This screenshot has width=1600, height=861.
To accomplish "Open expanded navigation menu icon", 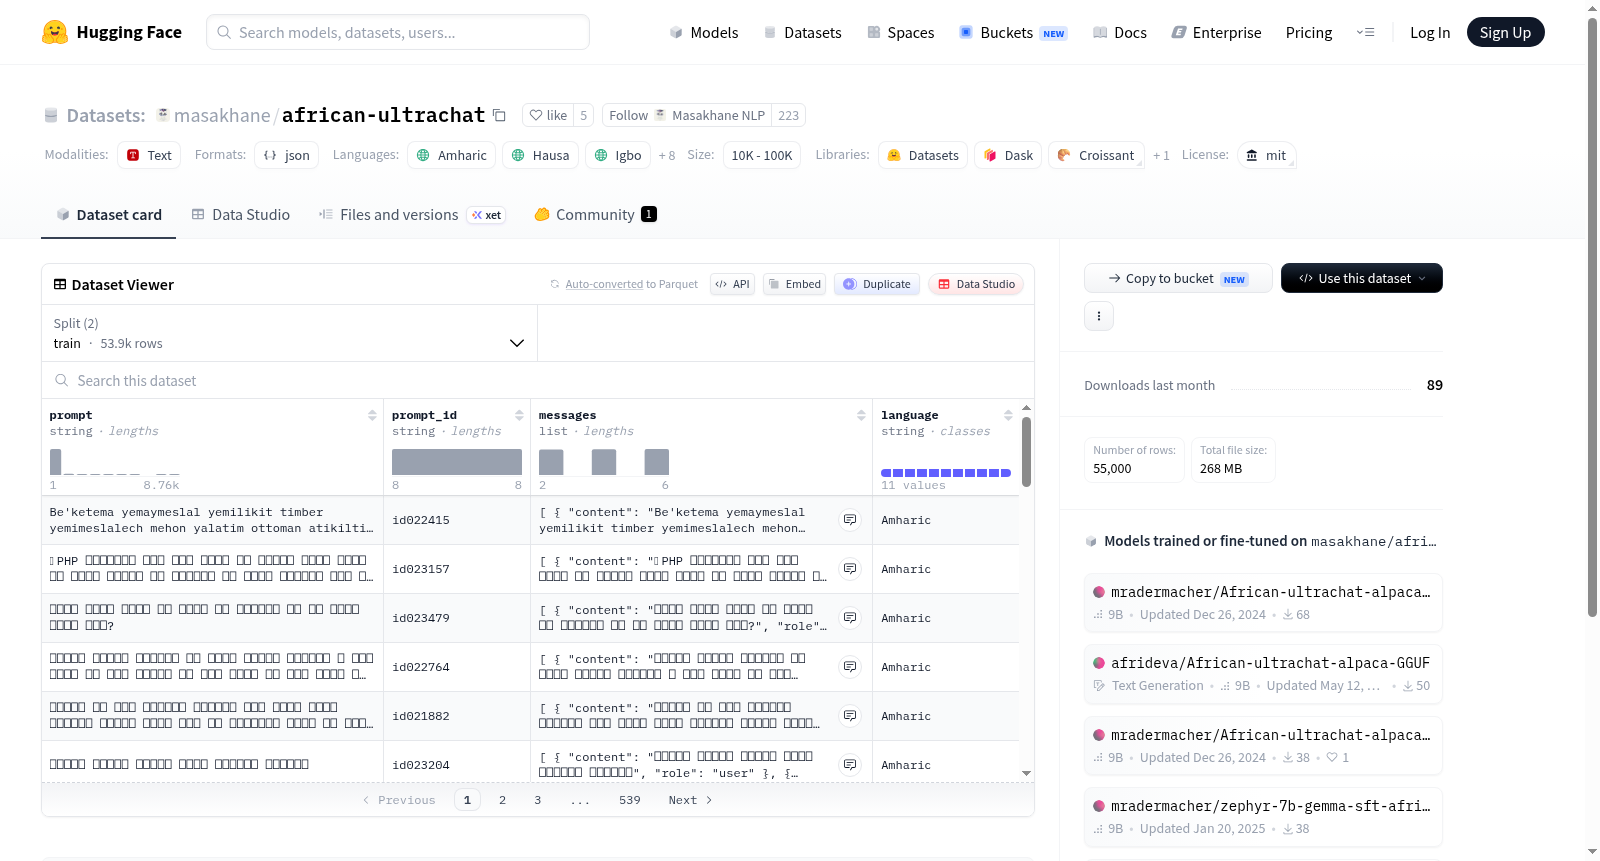I will [x=1365, y=32].
